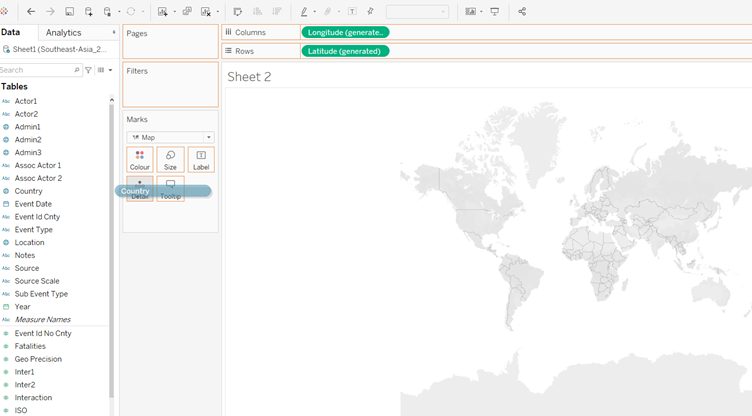Select the Admin1 field
The height and width of the screenshot is (416, 752).
tap(27, 127)
